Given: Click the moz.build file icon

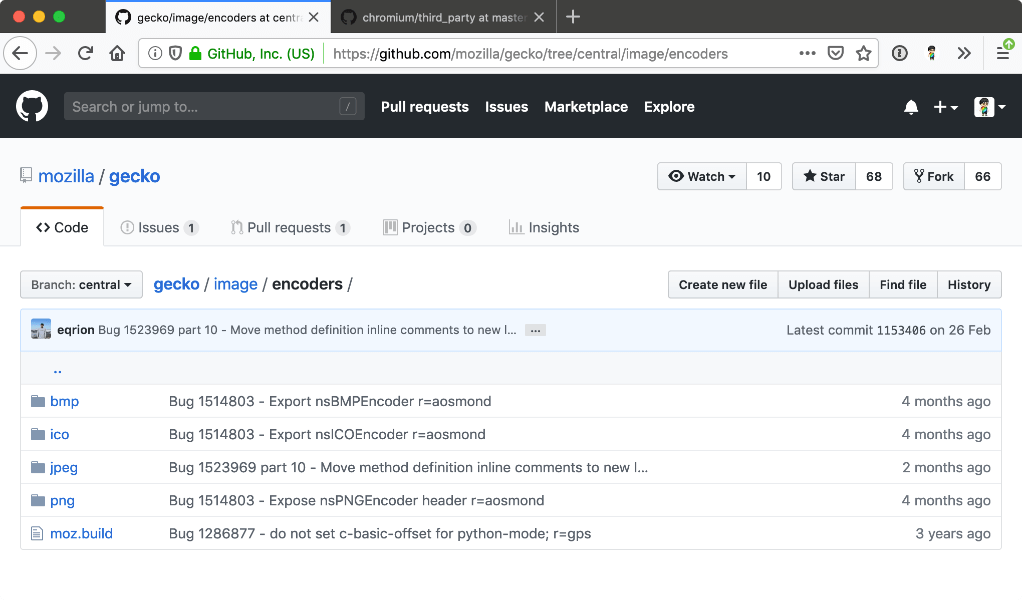Looking at the screenshot, I should 38,533.
